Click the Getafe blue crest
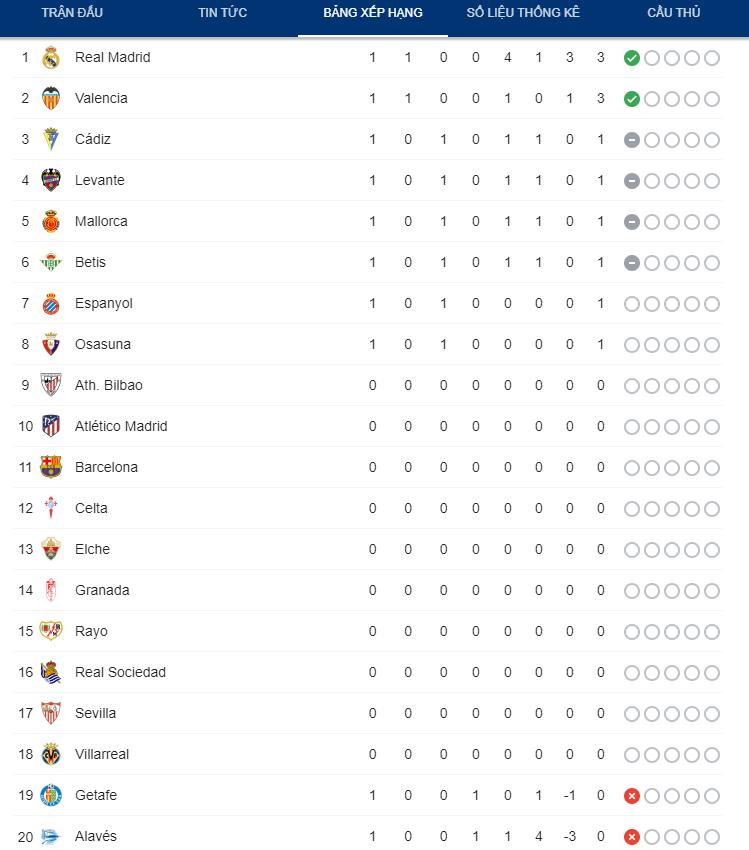This screenshot has height=850, width=749. [51, 795]
